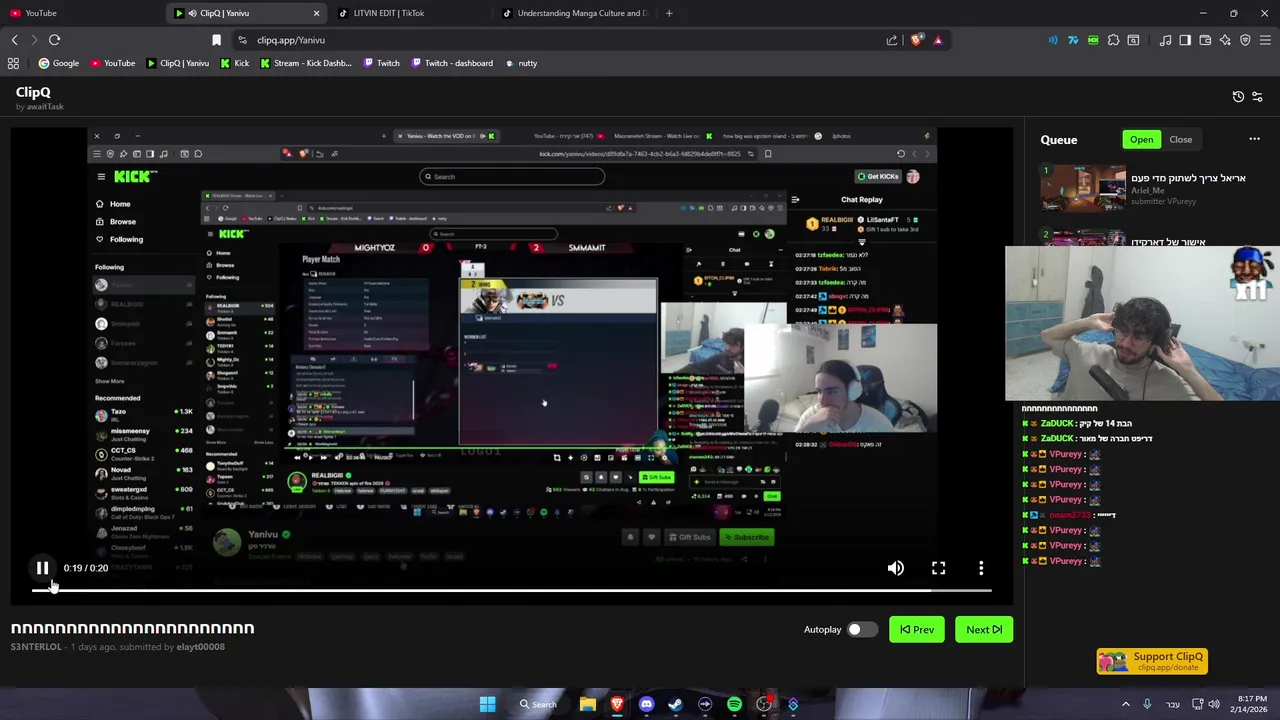Open the video player more options menu
Screen dimensions: 1280x720
coord(981,568)
